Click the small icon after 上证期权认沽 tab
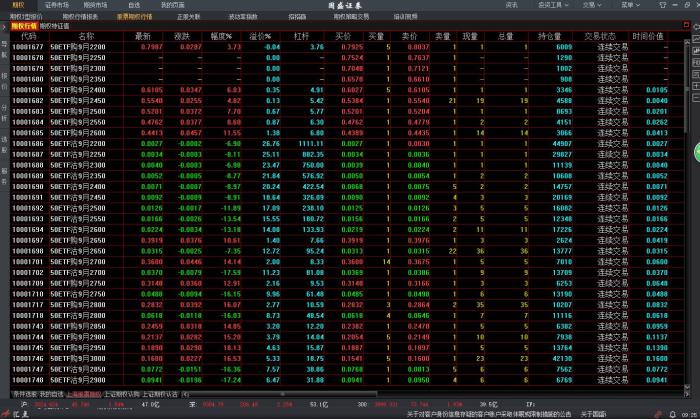 (x=185, y=394)
